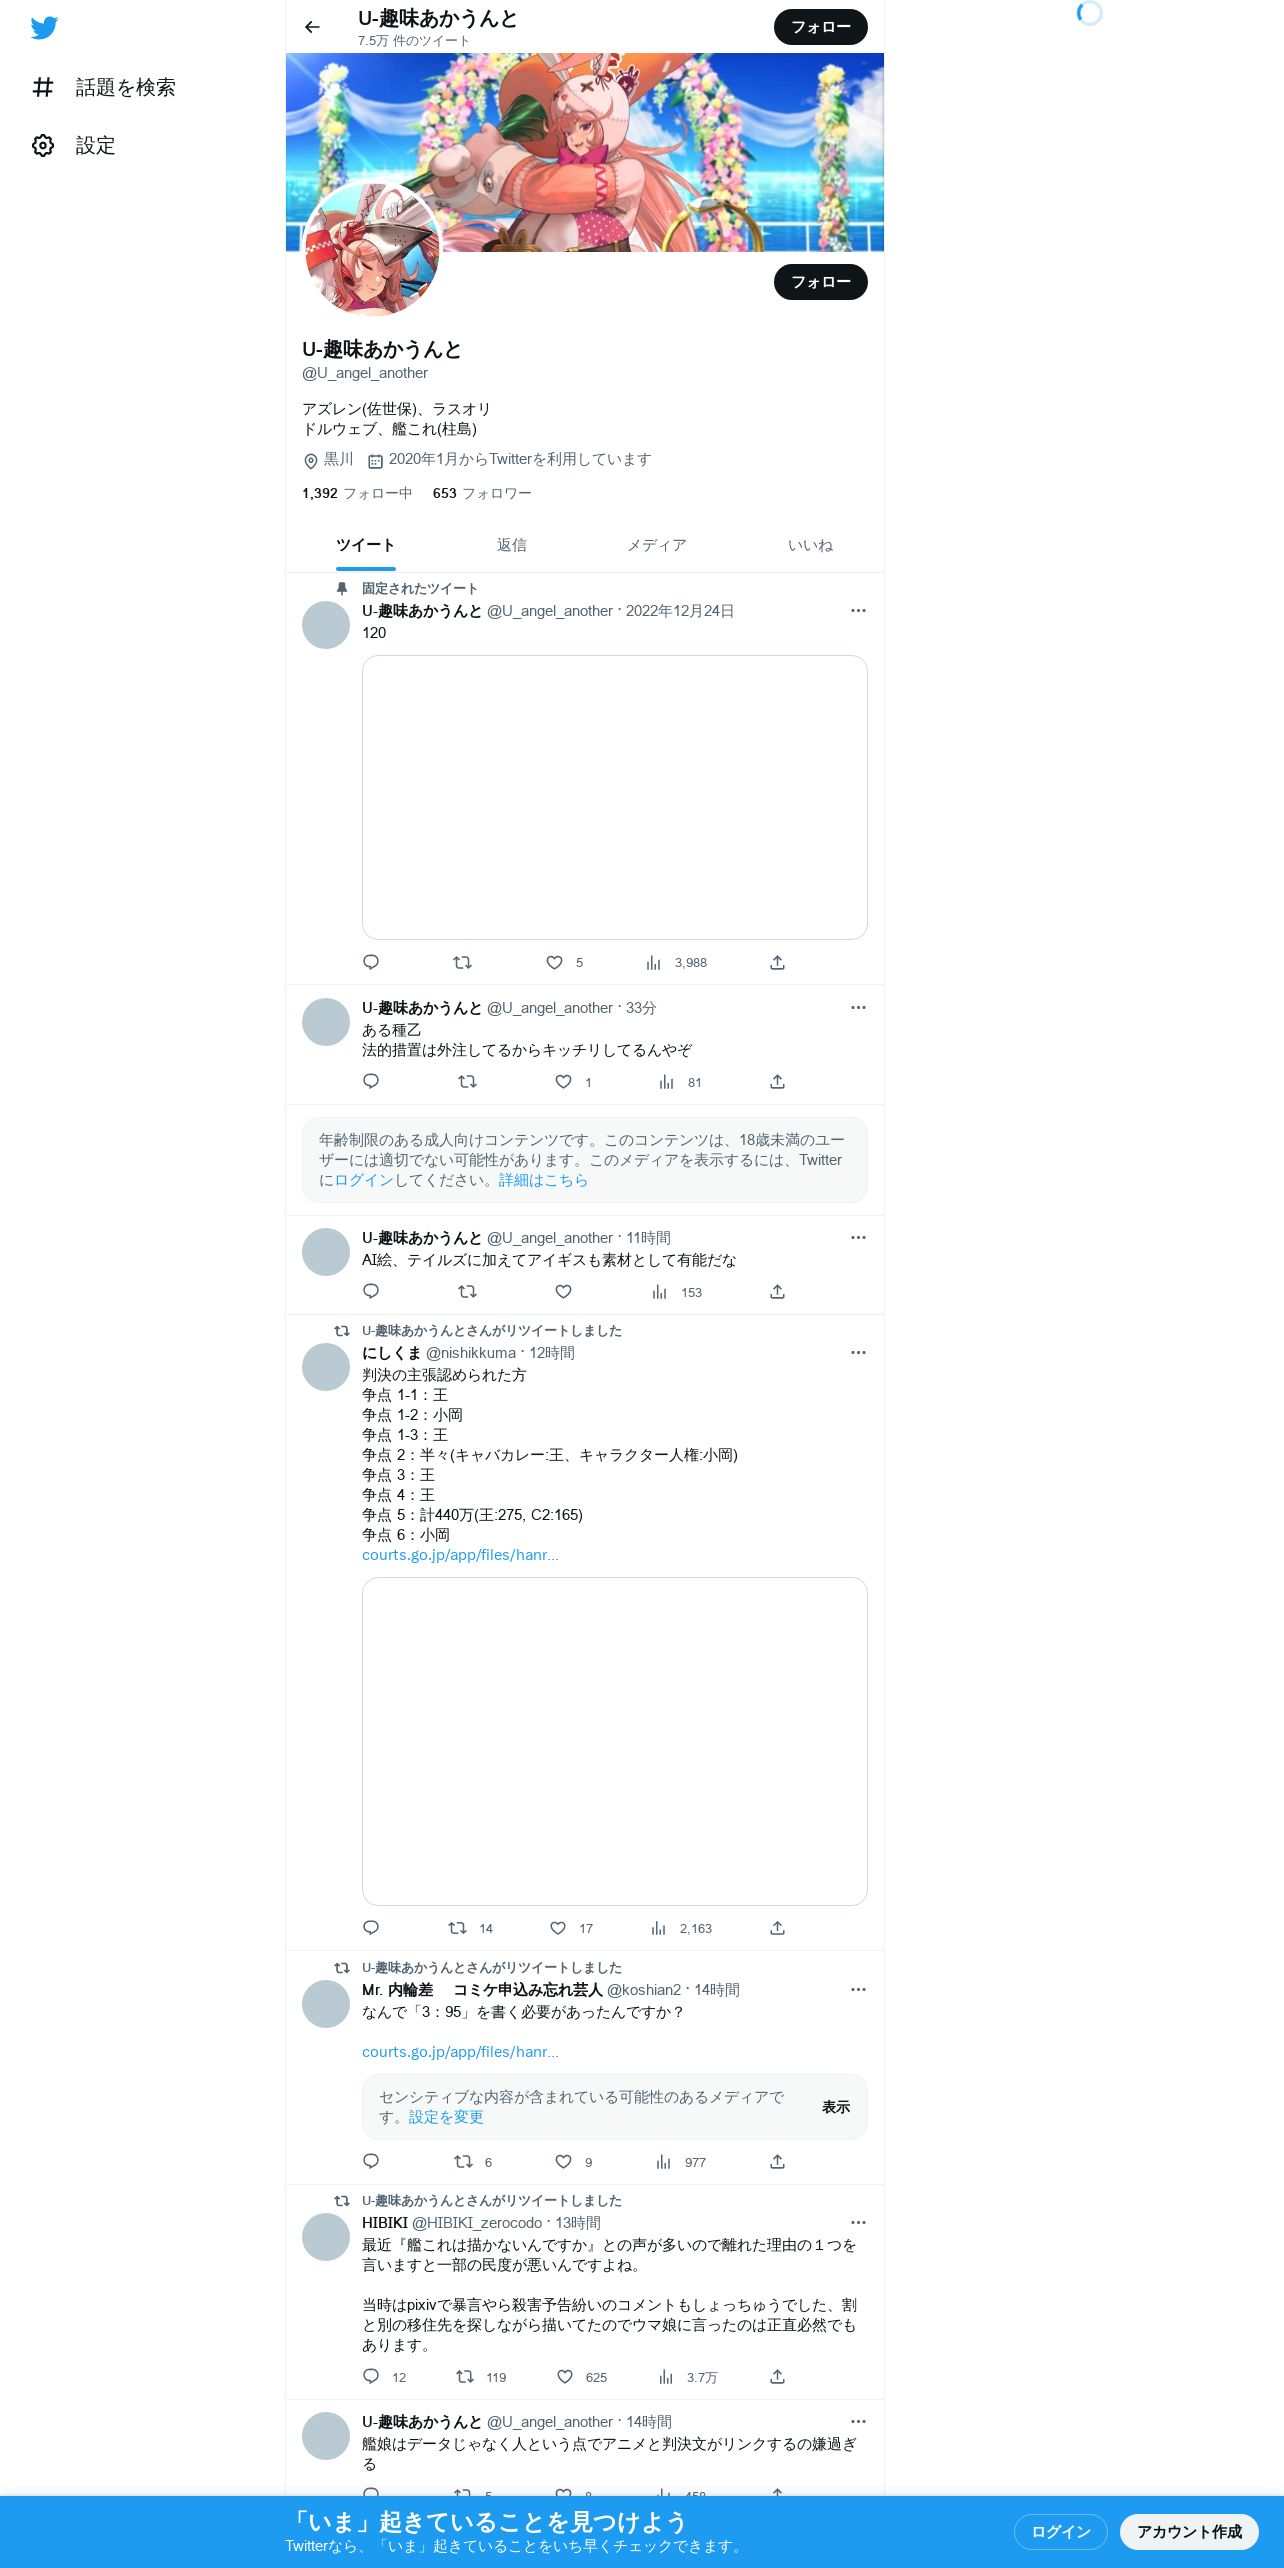Open the いいね tab
Screen dimensions: 1284x2568
pos(810,545)
